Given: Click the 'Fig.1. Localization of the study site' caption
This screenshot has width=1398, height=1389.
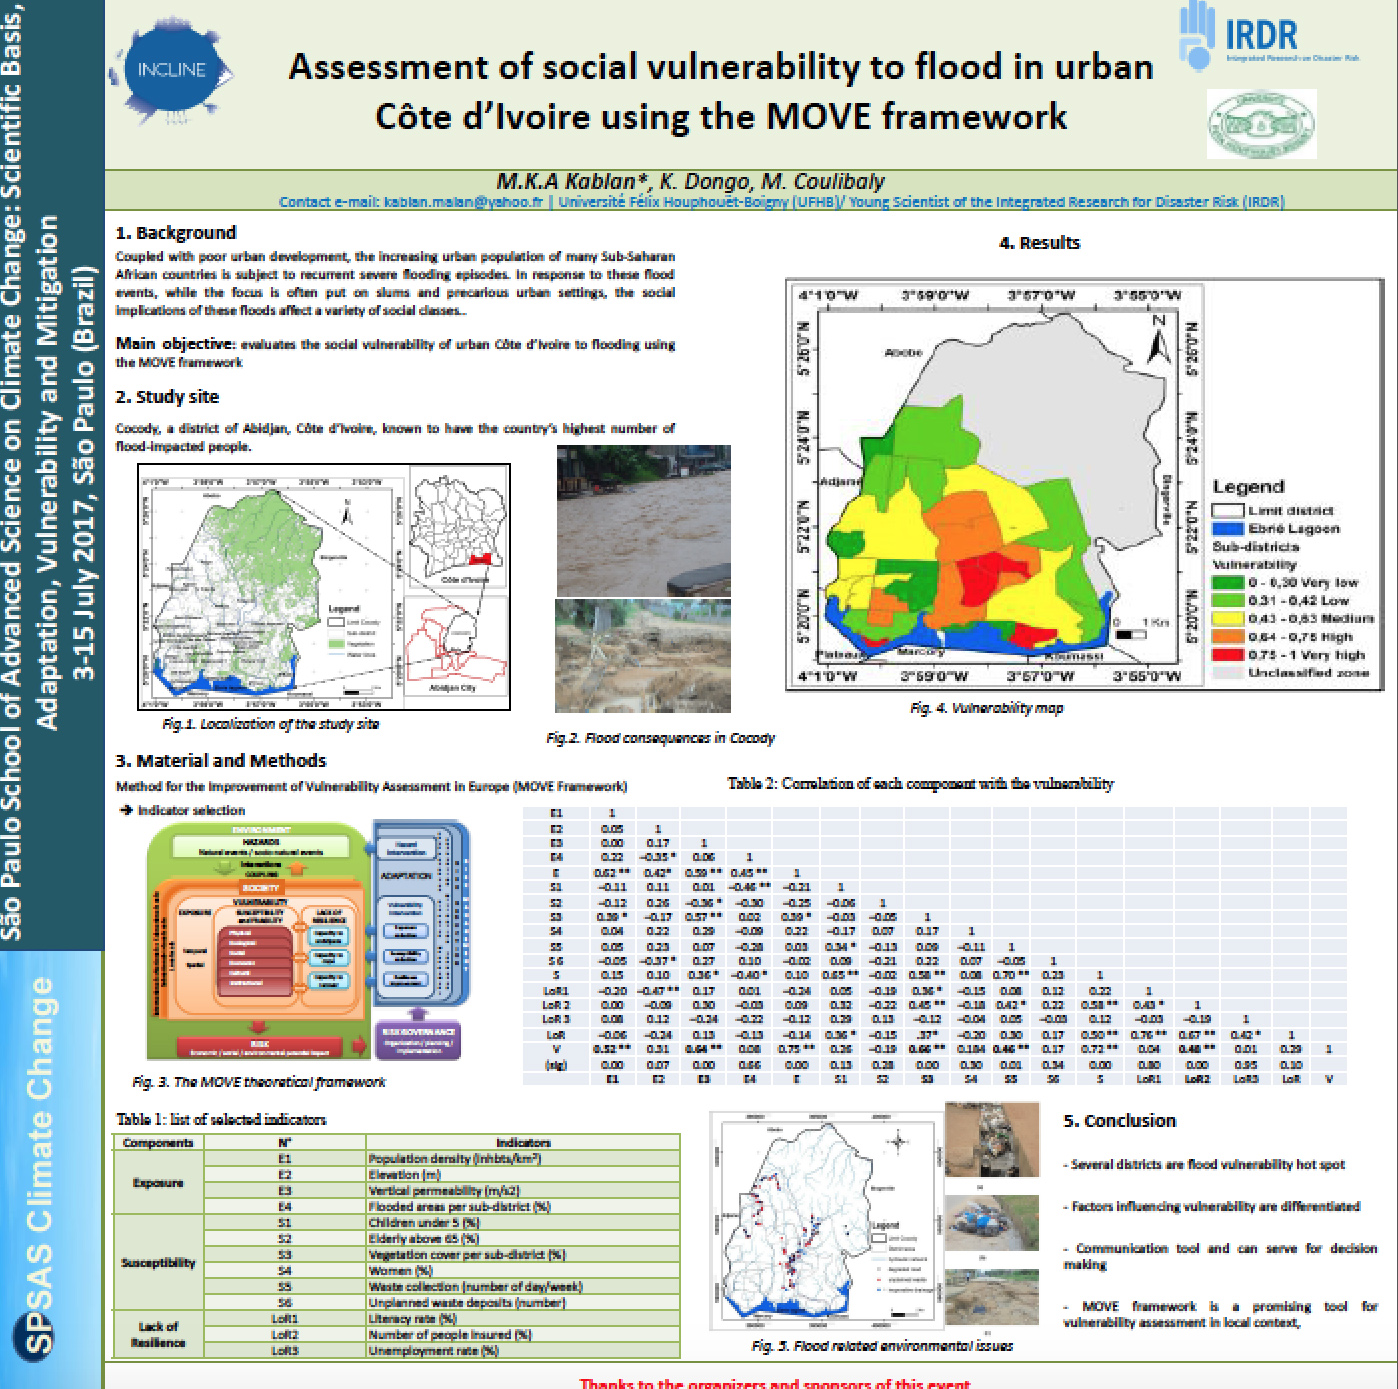Looking at the screenshot, I should (x=271, y=724).
